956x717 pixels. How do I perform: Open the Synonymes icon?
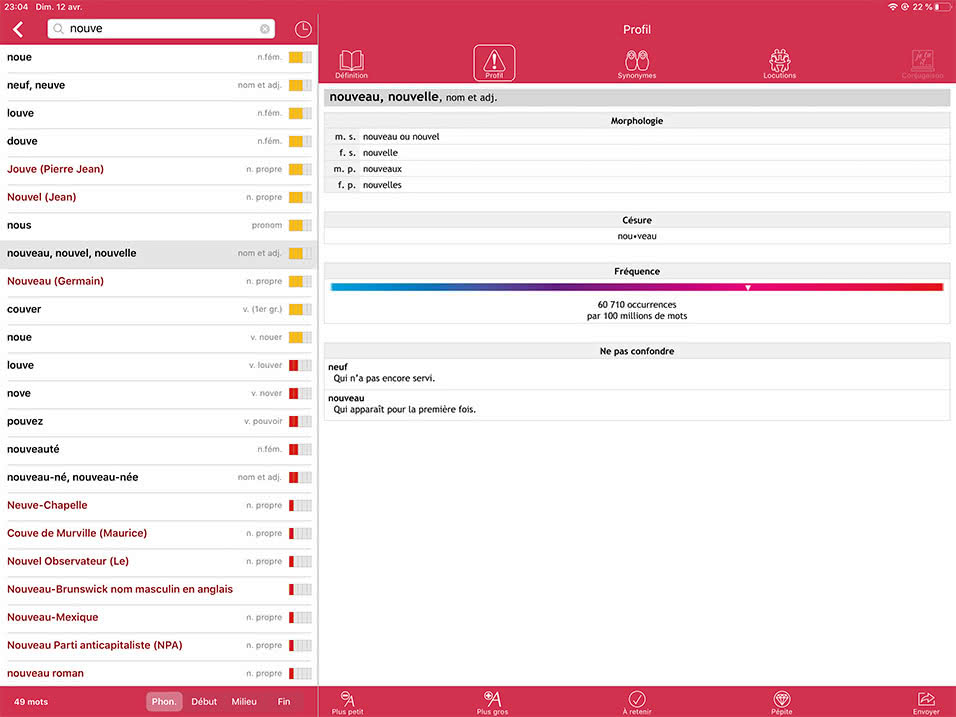point(637,64)
